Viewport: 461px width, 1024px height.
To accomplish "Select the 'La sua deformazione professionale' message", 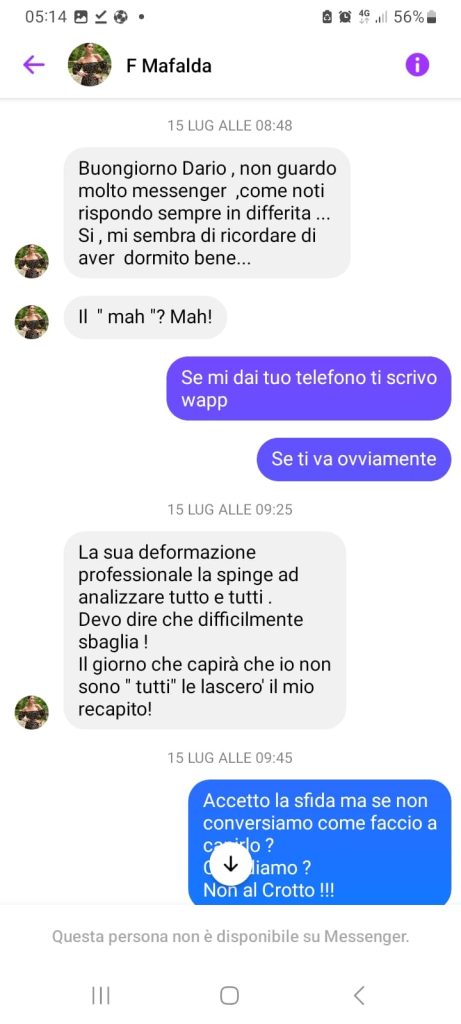I will point(204,630).
